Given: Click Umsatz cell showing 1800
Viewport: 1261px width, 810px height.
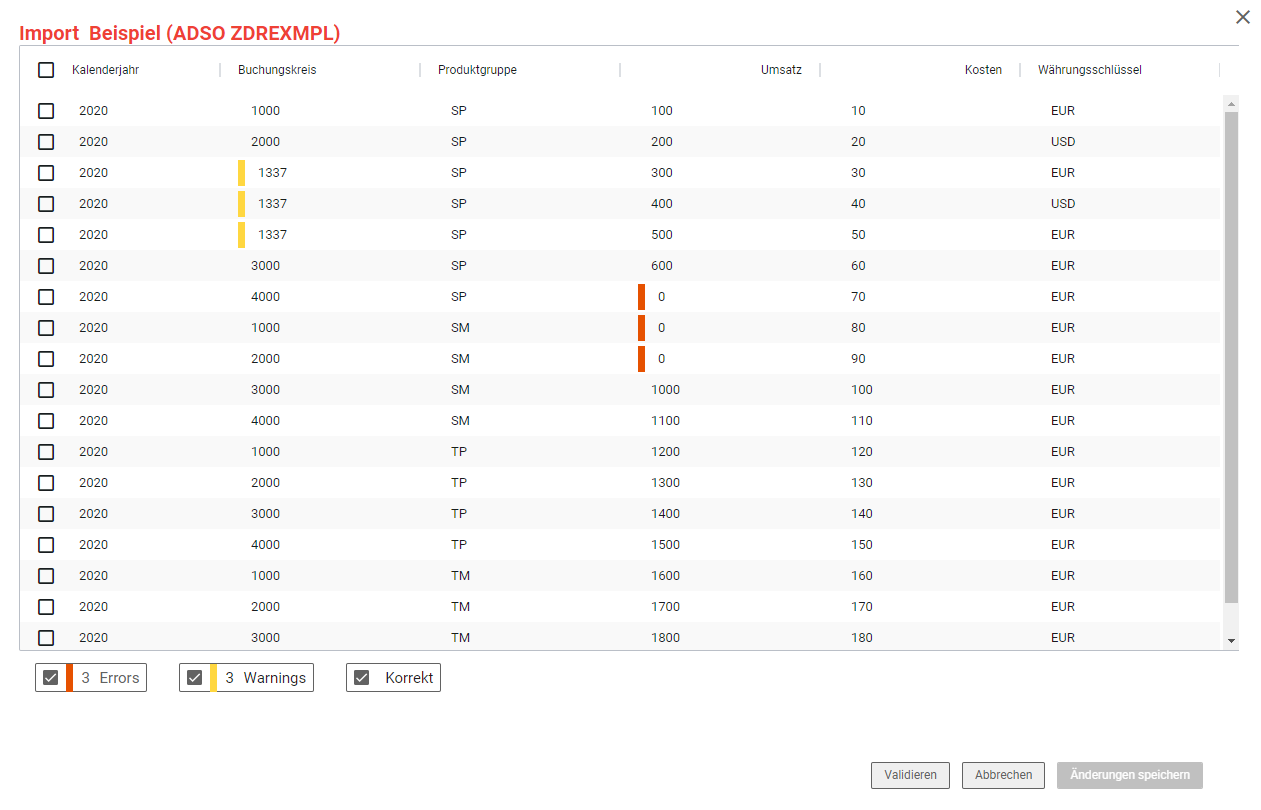Looking at the screenshot, I should tap(665, 638).
